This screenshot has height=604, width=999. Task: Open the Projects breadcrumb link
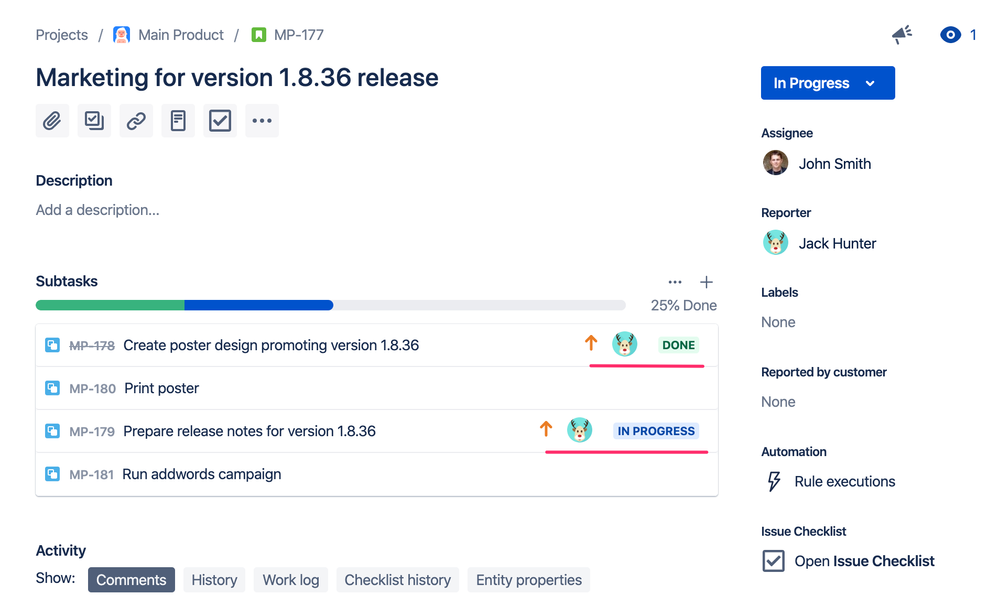(x=61, y=34)
